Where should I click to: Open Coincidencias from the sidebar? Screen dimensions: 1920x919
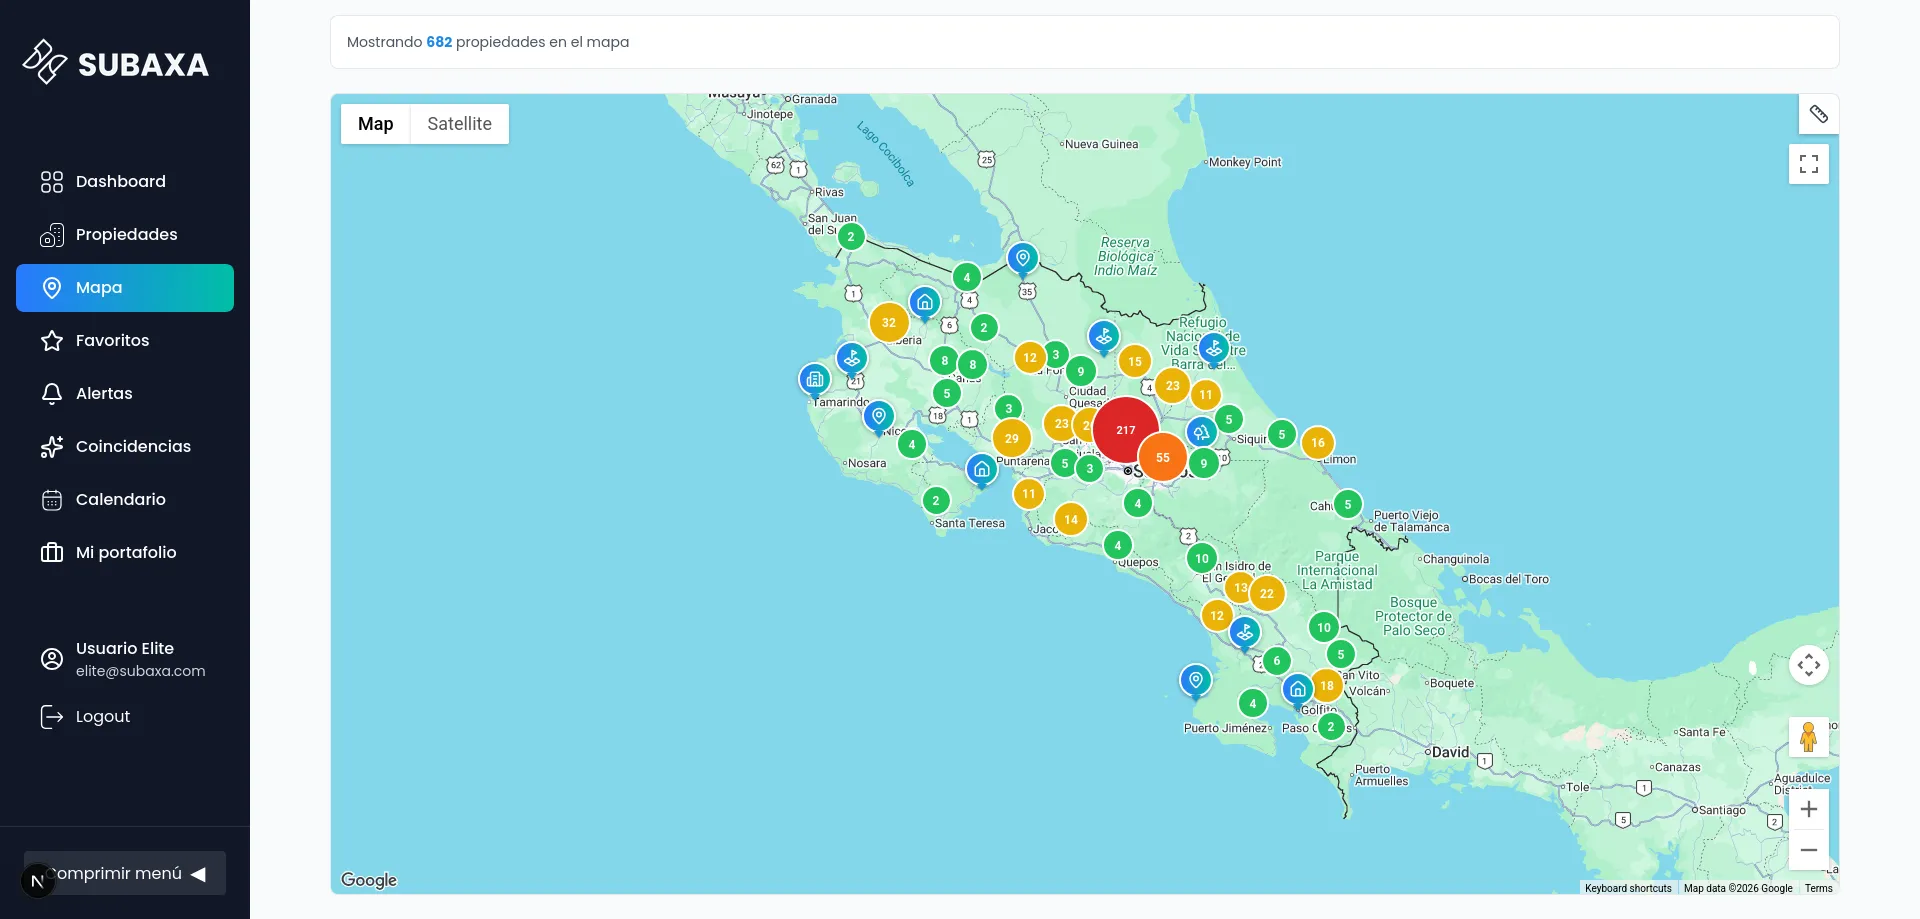click(x=125, y=447)
